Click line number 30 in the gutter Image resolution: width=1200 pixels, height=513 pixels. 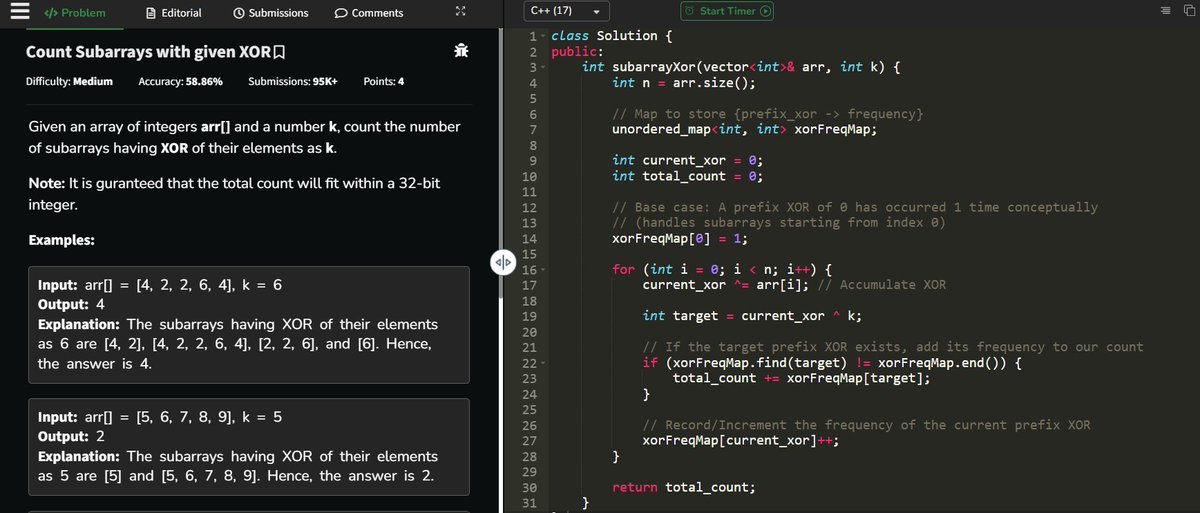click(529, 487)
